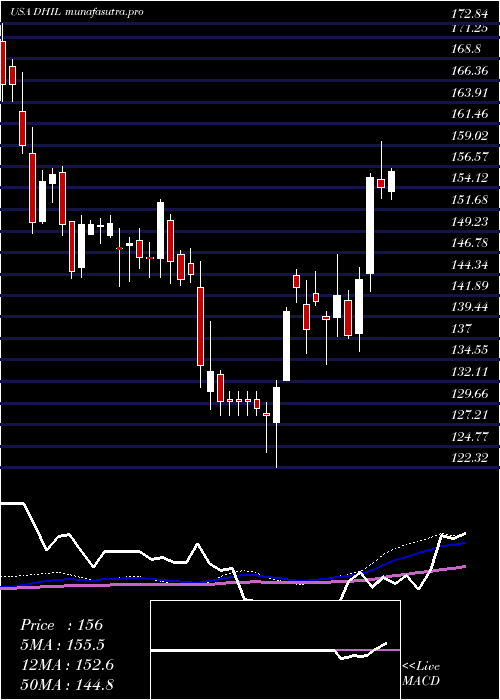Select the 127.21 price axis label
Screen dimensions: 500x700
469,415
